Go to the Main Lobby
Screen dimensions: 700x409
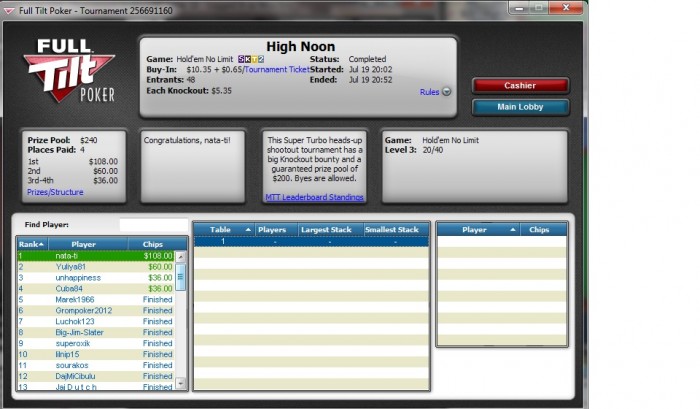[520, 107]
